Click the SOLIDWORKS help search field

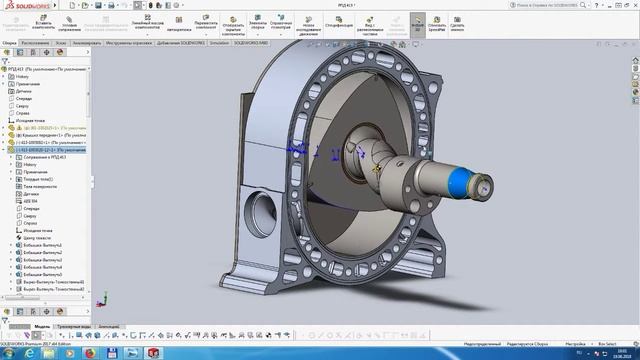point(548,5)
